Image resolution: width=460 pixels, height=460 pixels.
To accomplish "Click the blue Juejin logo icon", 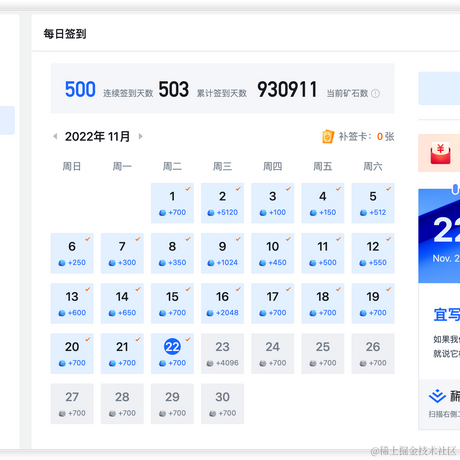I will [x=437, y=396].
